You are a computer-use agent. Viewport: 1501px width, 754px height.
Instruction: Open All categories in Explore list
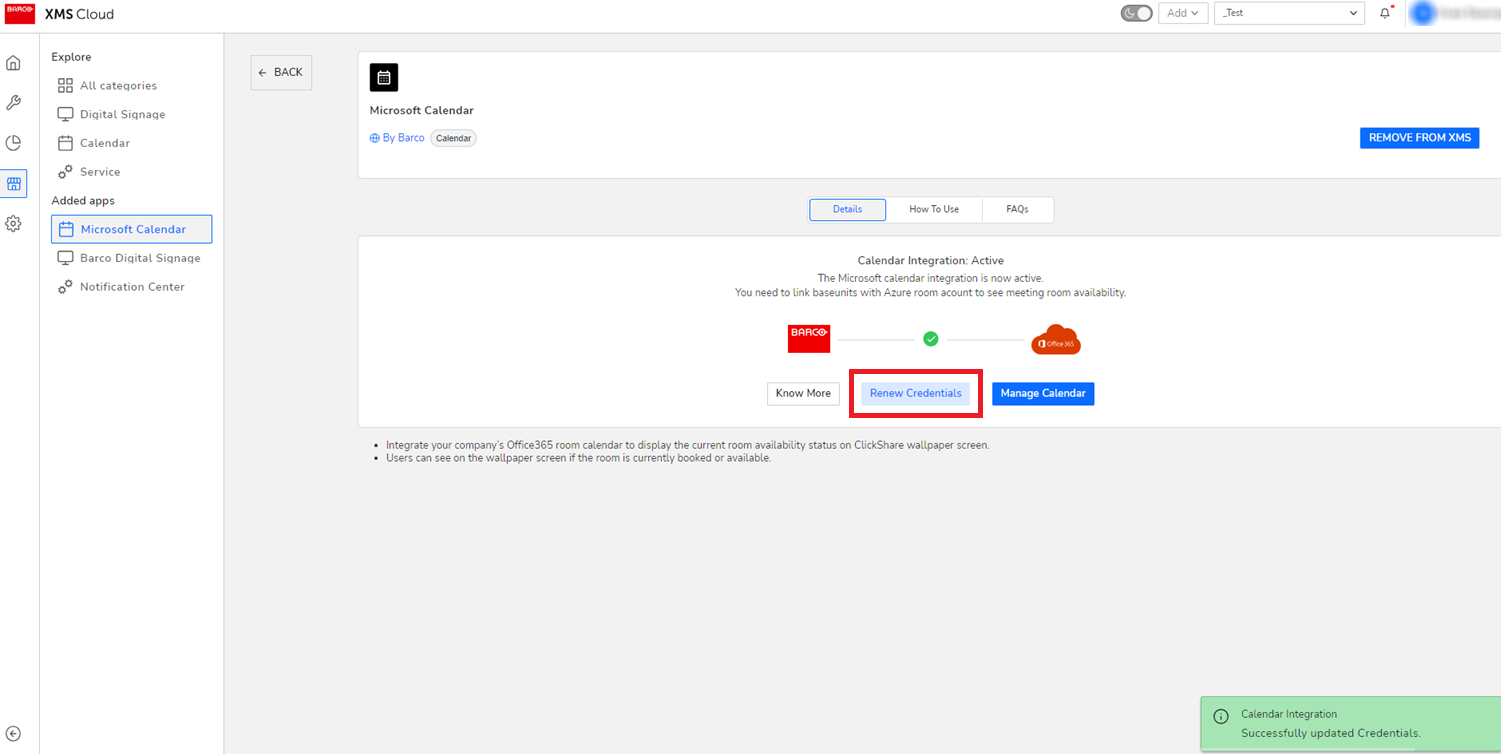coord(118,86)
